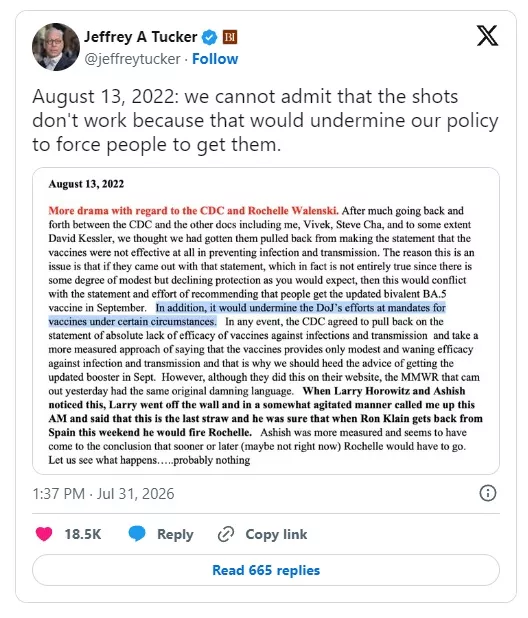Click Copy link label
Viewport: 528px width, 618px height.
pos(276,534)
